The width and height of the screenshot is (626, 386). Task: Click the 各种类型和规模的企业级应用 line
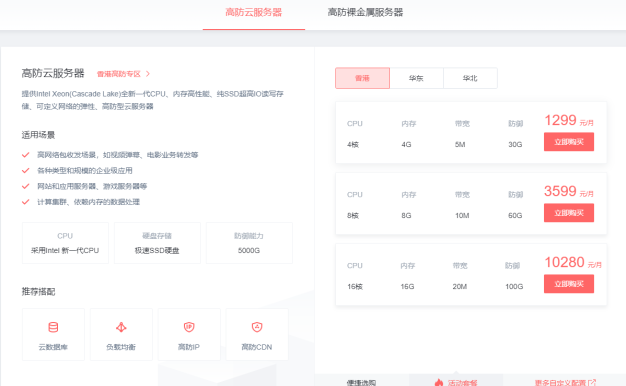pyautogui.click(x=85, y=170)
